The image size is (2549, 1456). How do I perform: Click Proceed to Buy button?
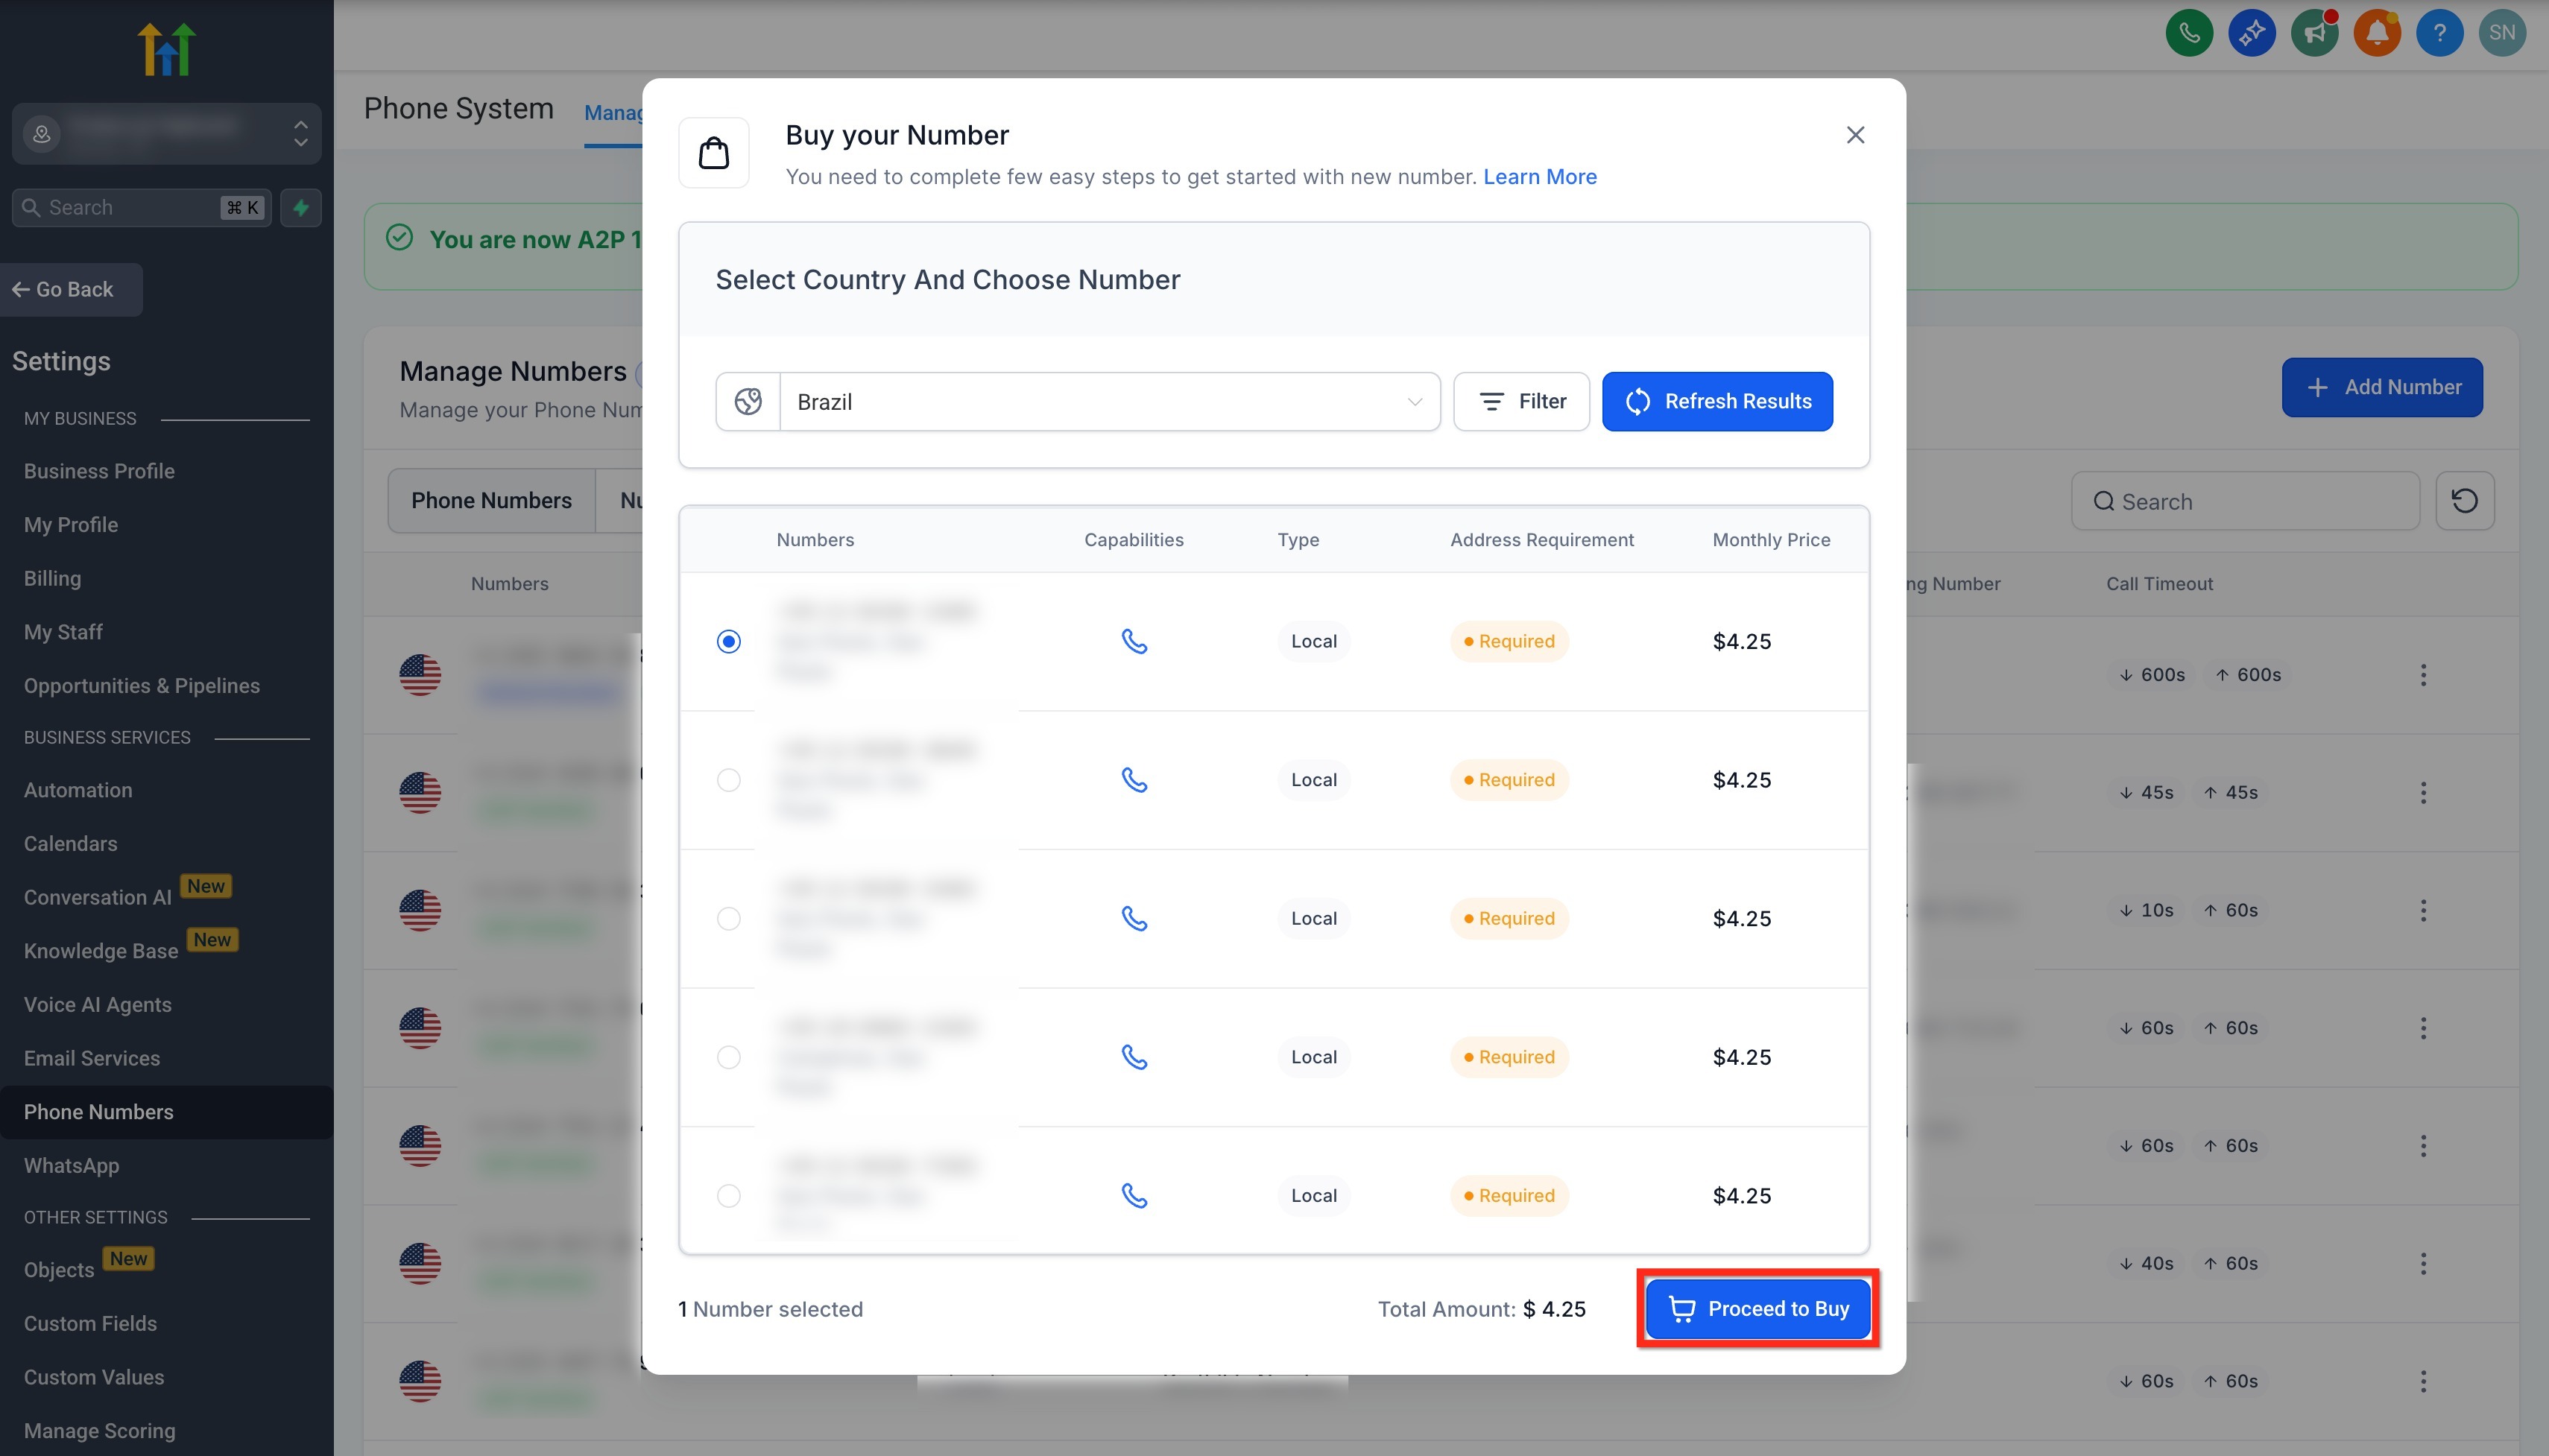[1757, 1308]
